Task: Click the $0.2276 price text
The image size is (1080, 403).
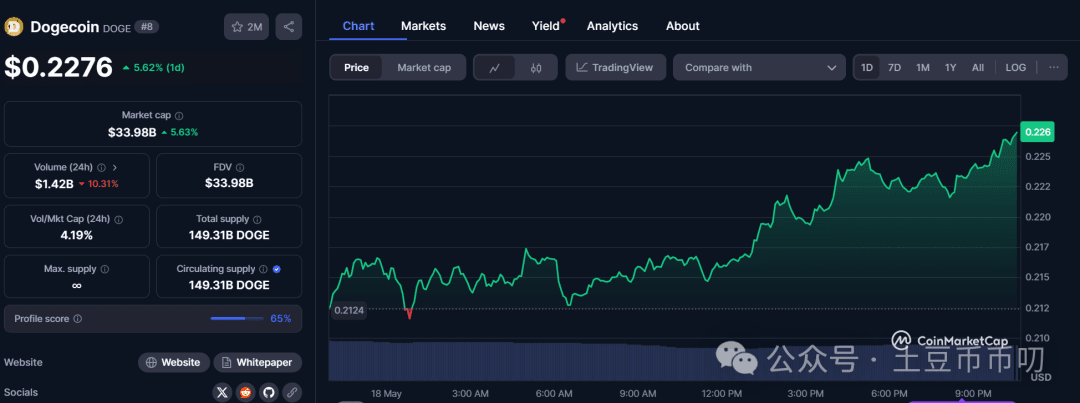Action: (x=59, y=68)
